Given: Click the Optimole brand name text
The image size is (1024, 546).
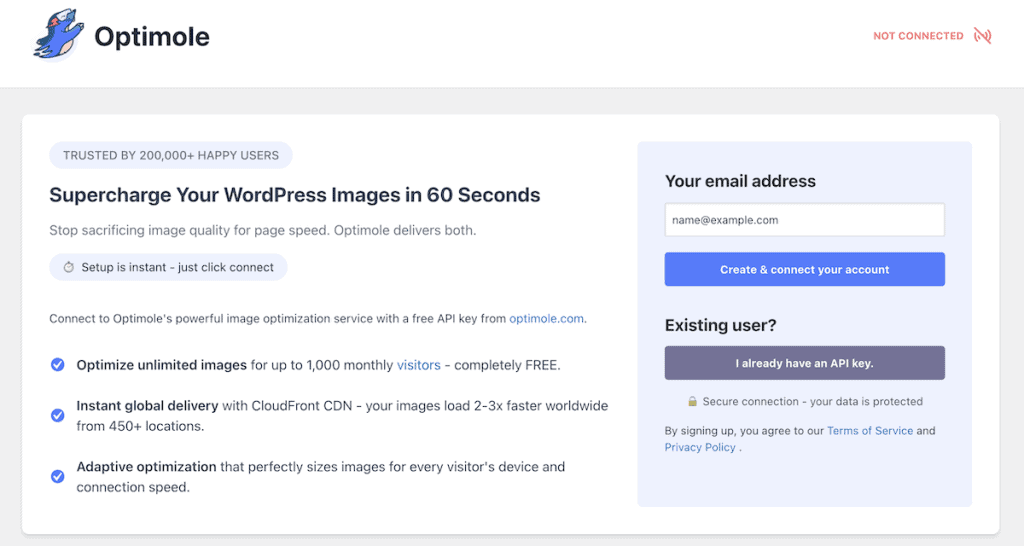Looking at the screenshot, I should [x=152, y=37].
